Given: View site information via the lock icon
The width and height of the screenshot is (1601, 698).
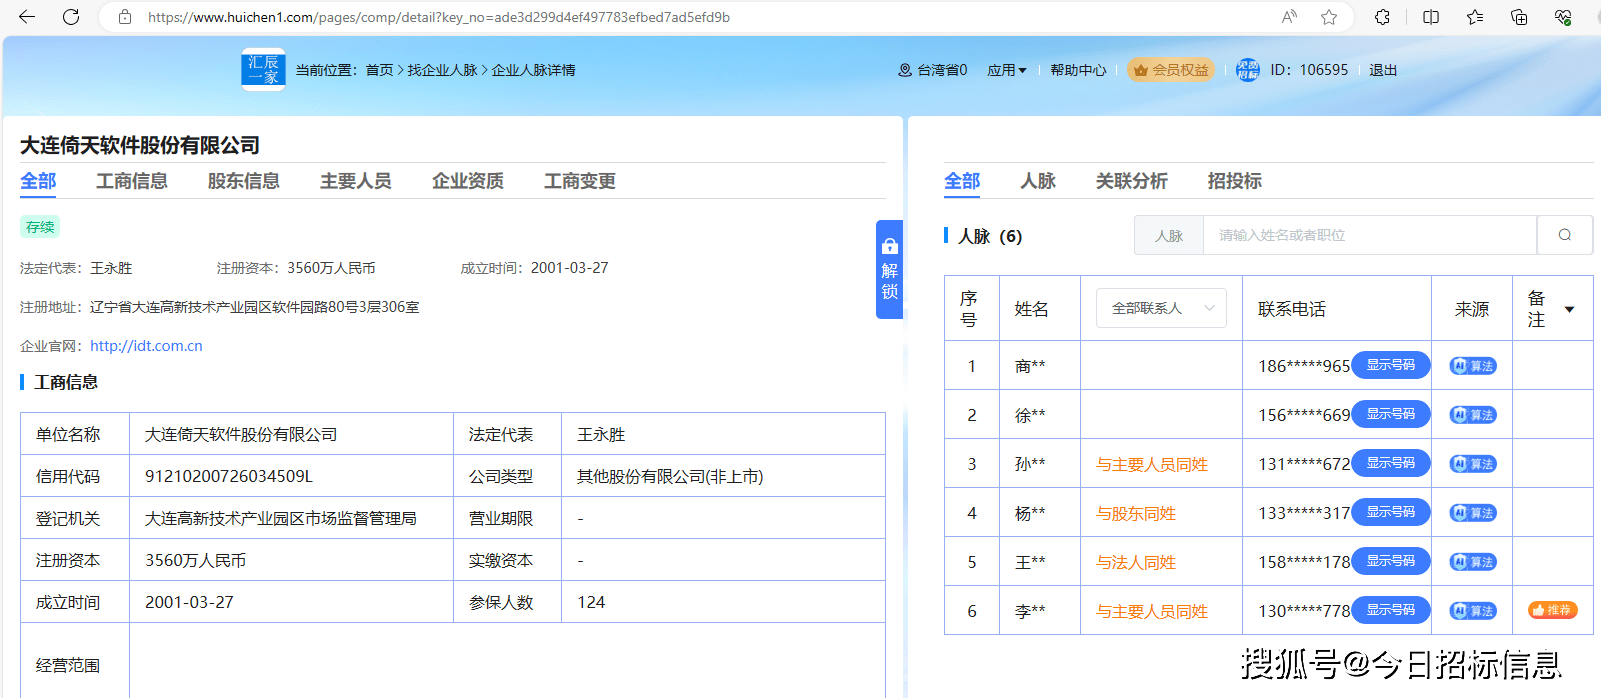Looking at the screenshot, I should 125,17.
